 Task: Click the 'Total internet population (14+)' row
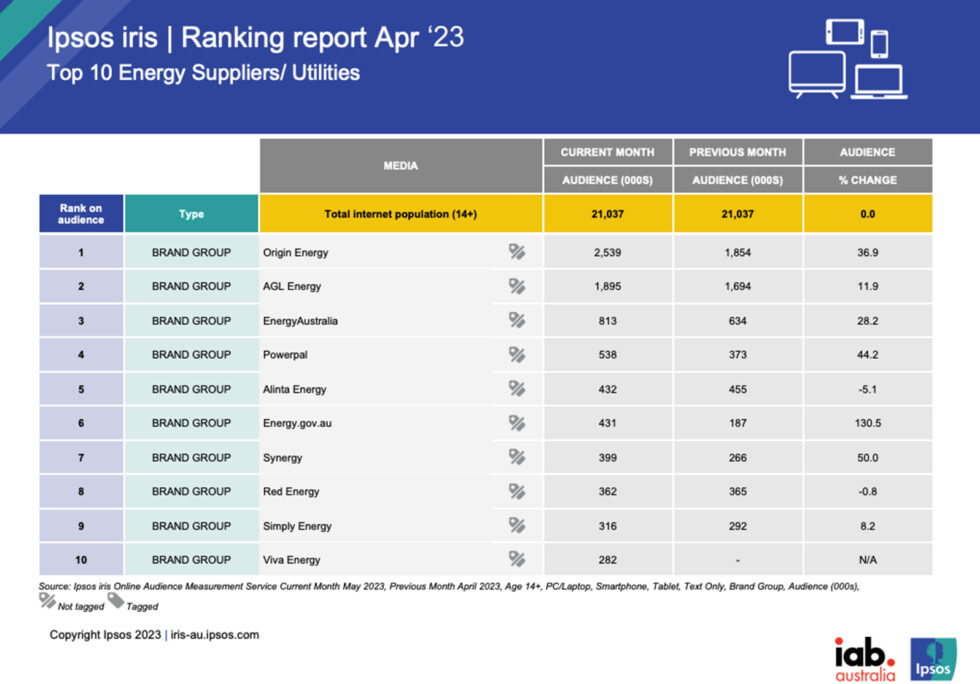pyautogui.click(x=399, y=213)
